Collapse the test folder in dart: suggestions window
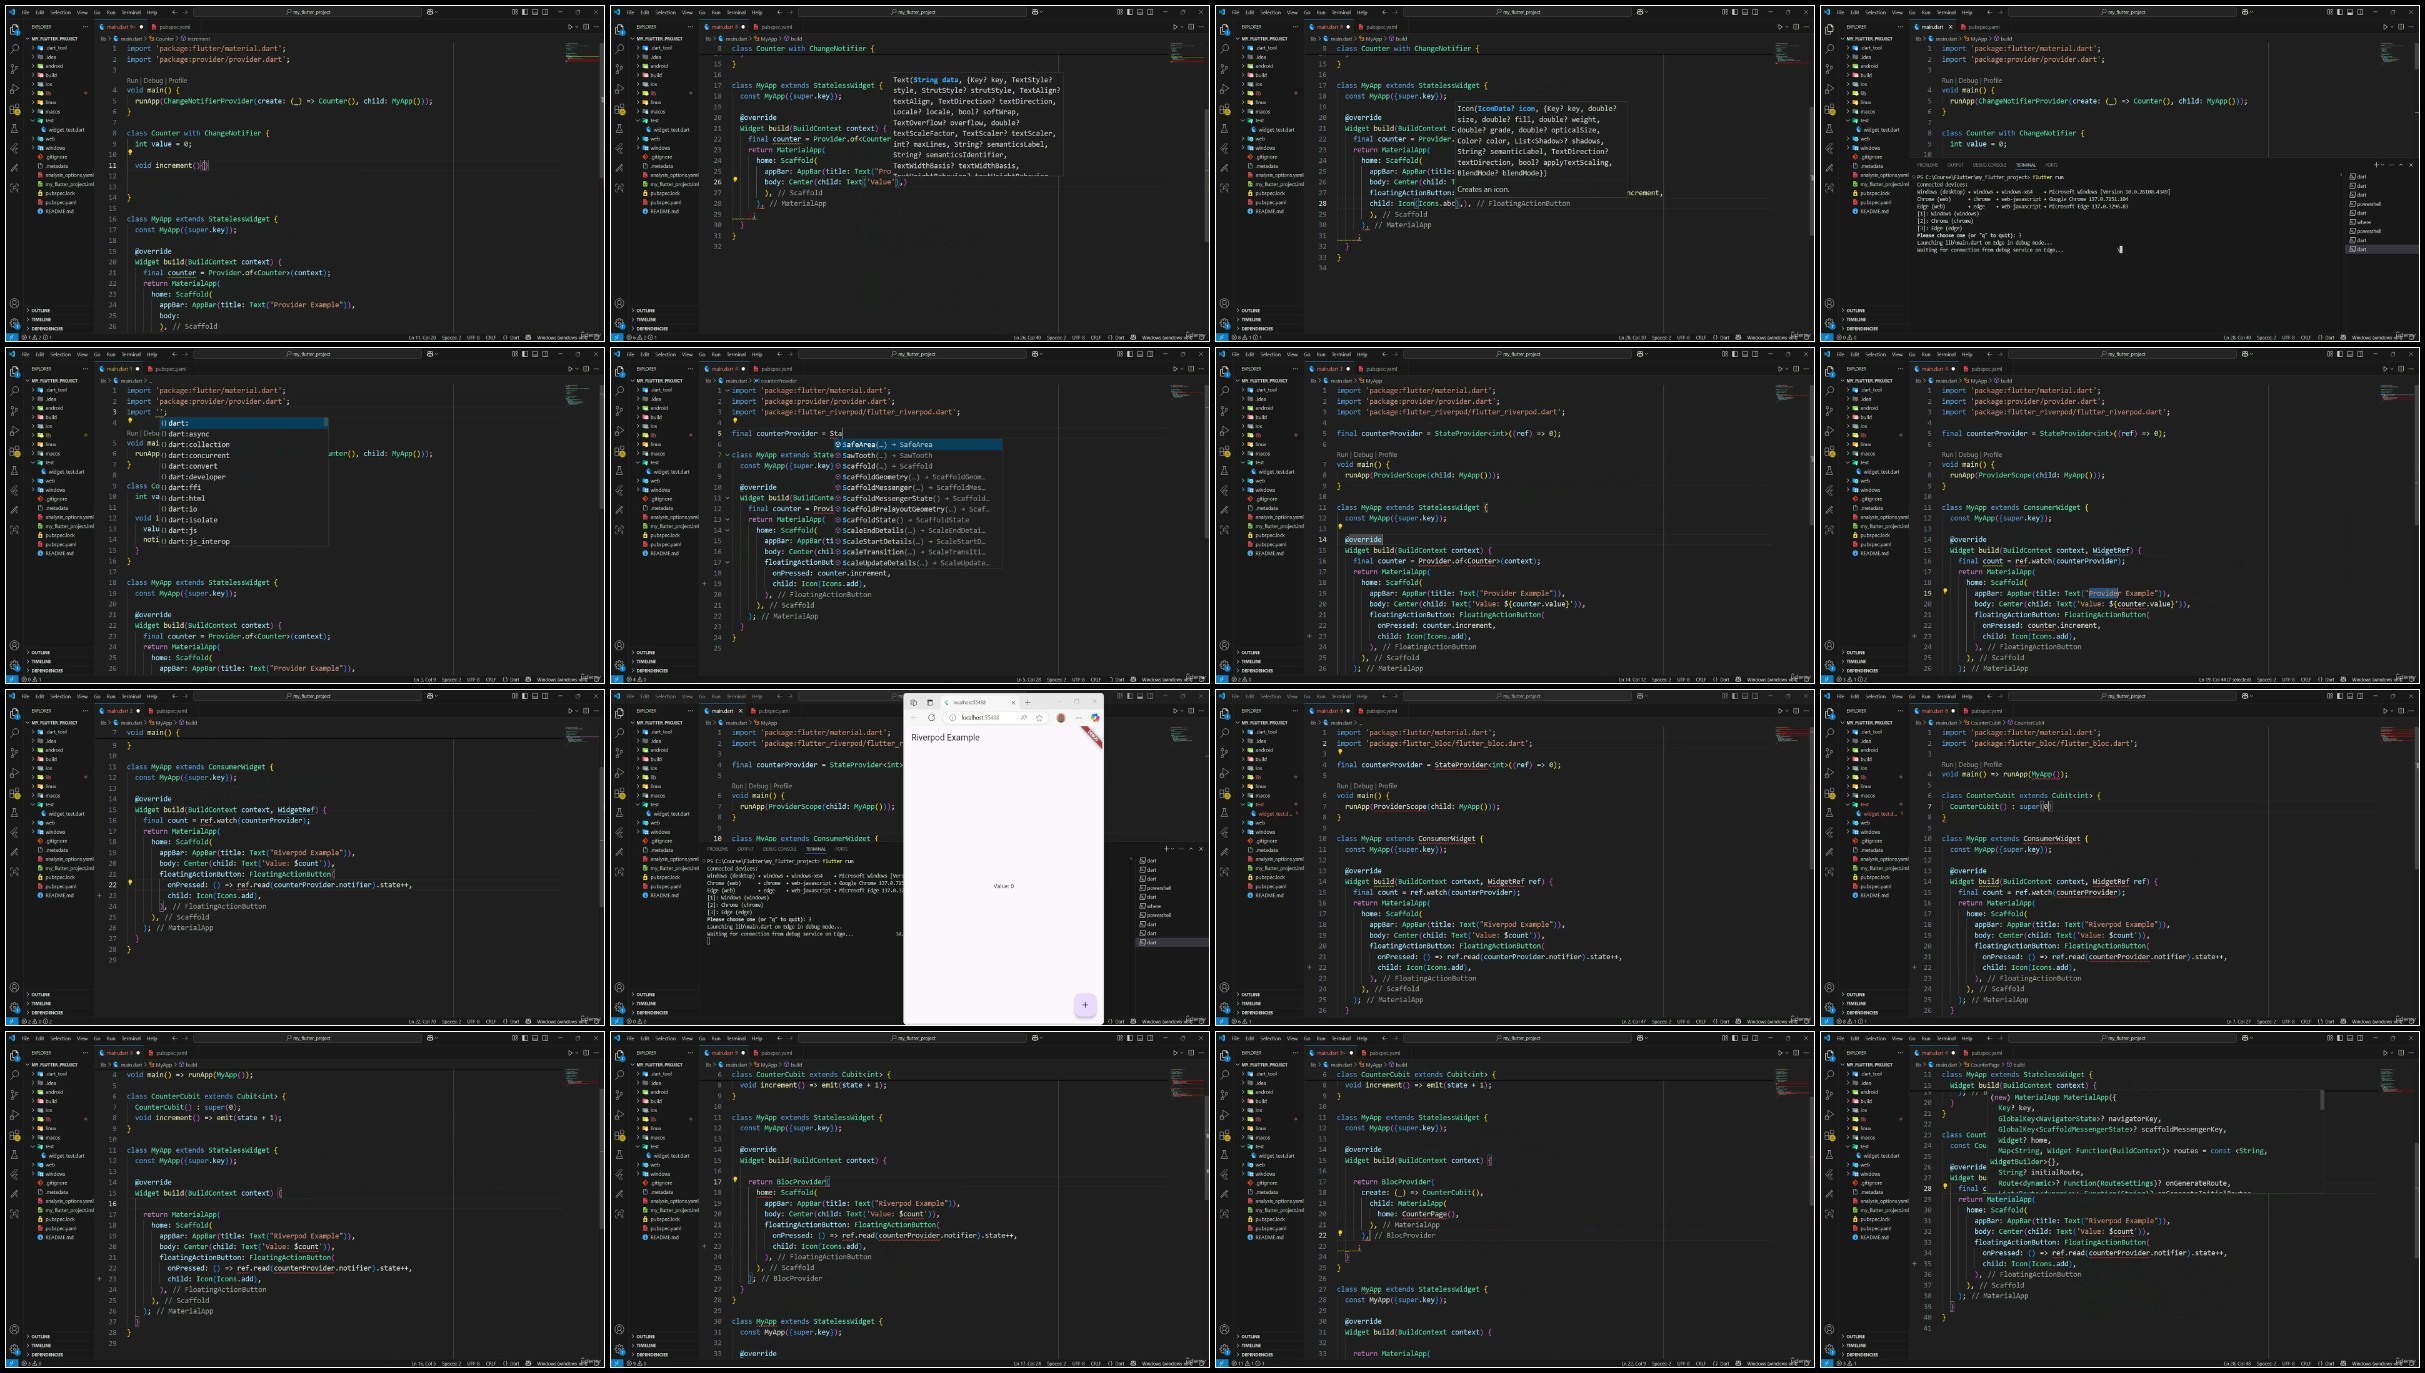 [49, 463]
